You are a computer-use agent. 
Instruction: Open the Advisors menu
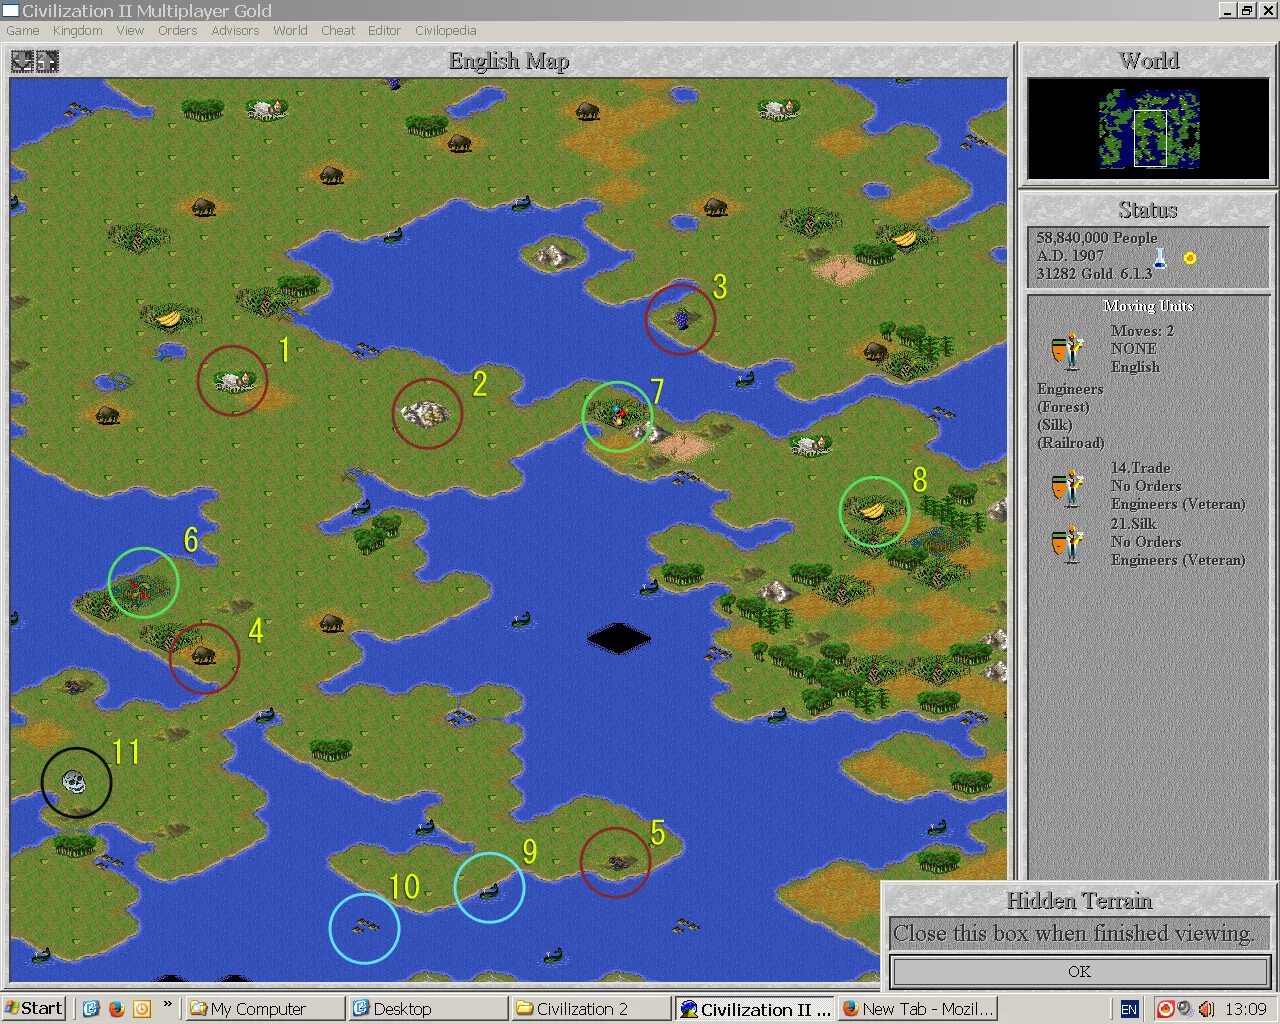click(x=235, y=30)
